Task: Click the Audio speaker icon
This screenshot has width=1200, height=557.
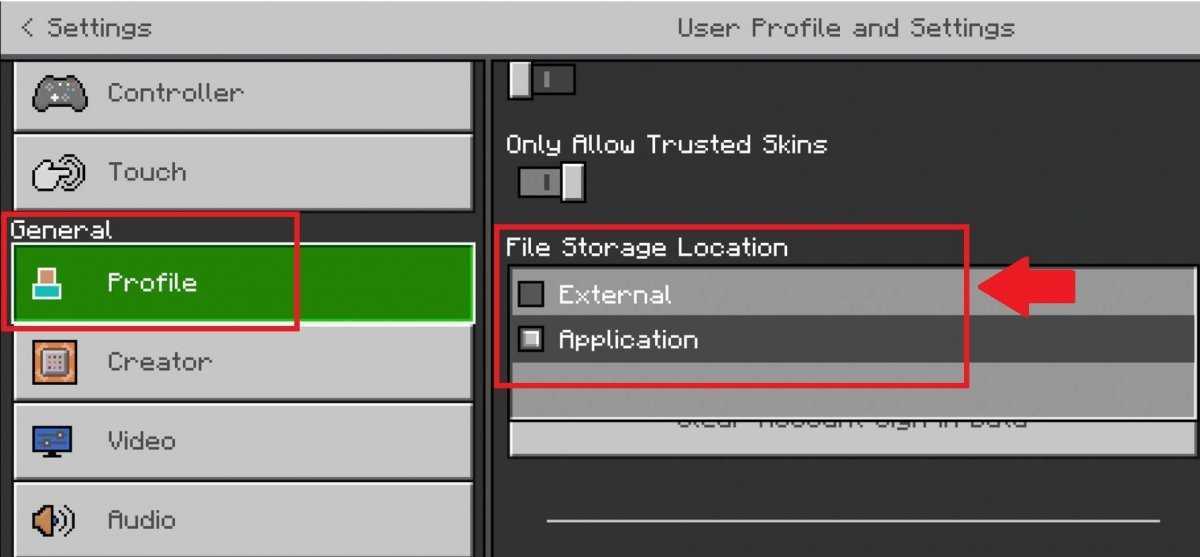Action: click(x=53, y=520)
